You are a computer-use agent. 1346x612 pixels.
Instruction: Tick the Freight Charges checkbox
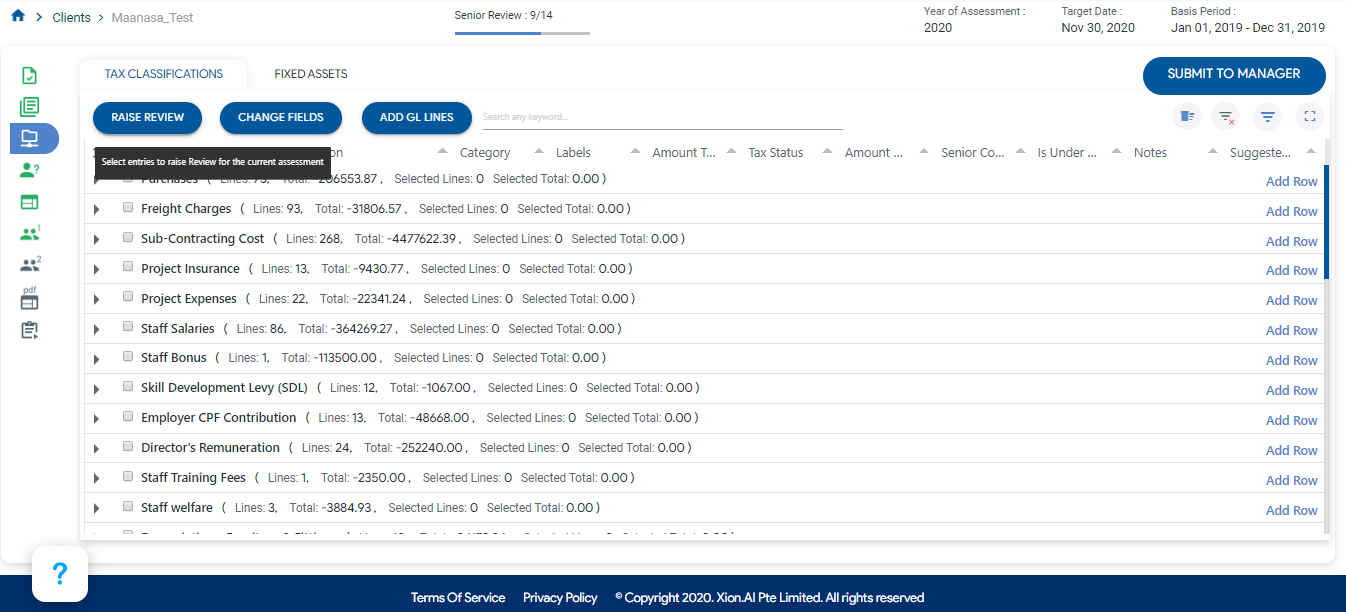(x=127, y=208)
